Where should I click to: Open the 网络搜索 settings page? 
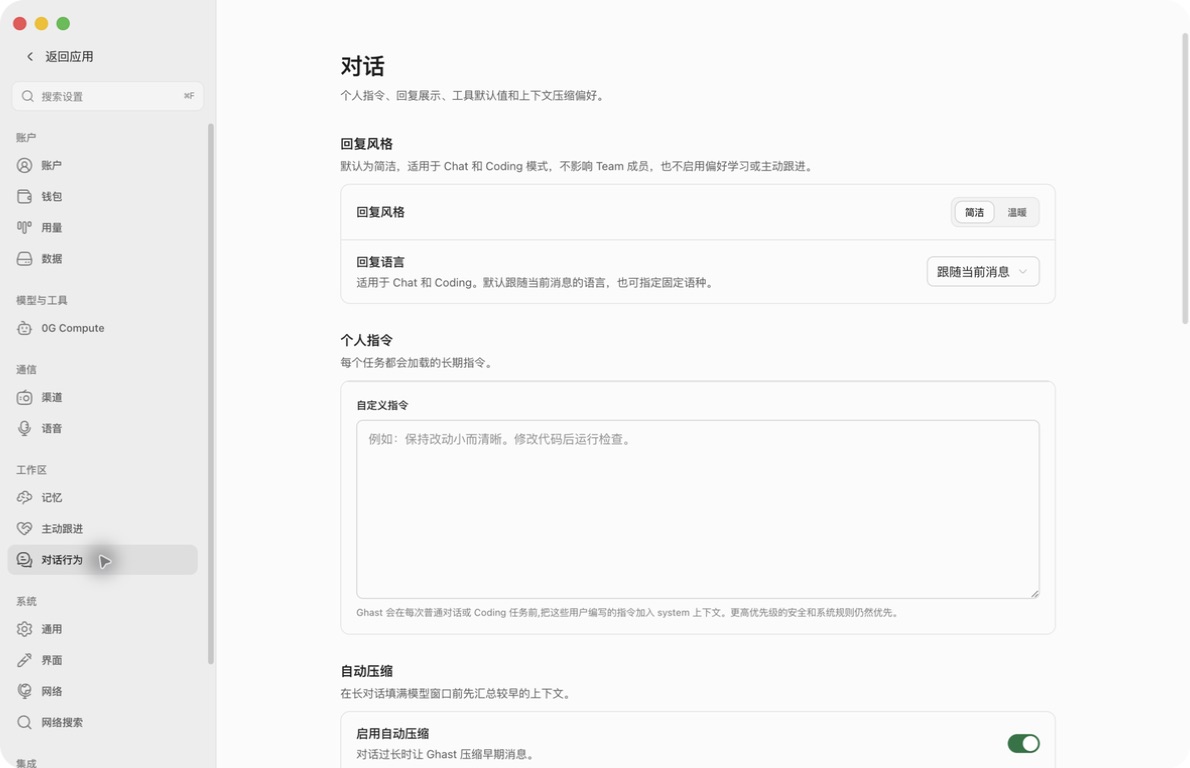pos(102,722)
